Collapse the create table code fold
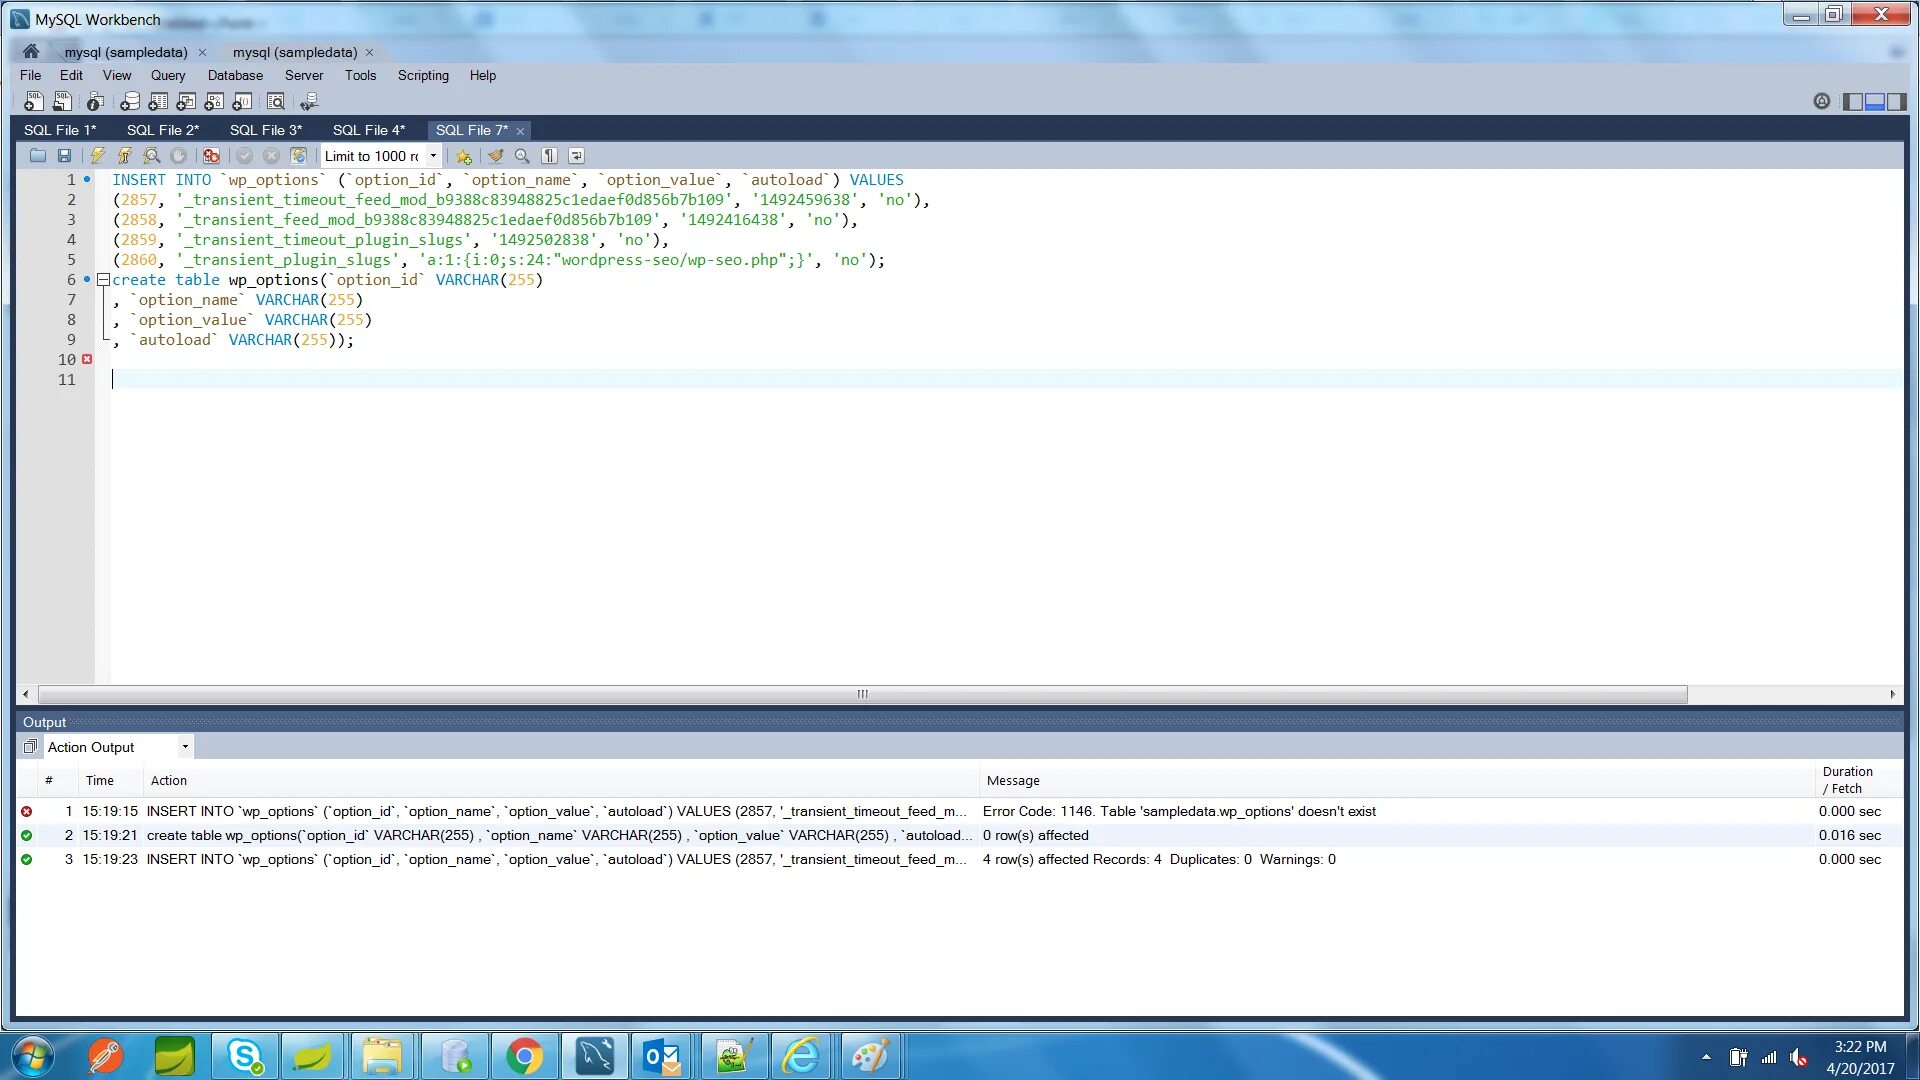The height and width of the screenshot is (1080, 1920). 103,280
